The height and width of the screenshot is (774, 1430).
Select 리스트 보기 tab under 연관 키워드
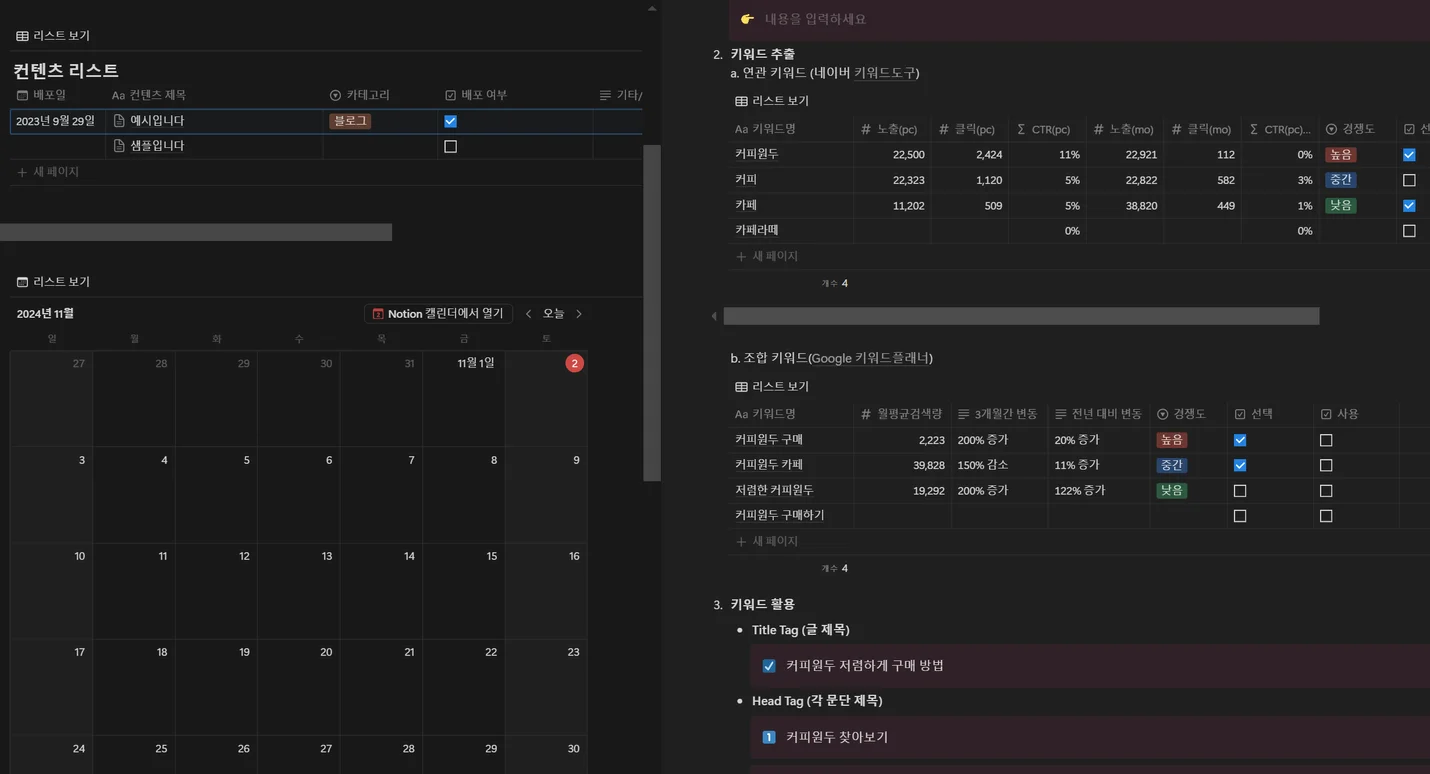[772, 101]
